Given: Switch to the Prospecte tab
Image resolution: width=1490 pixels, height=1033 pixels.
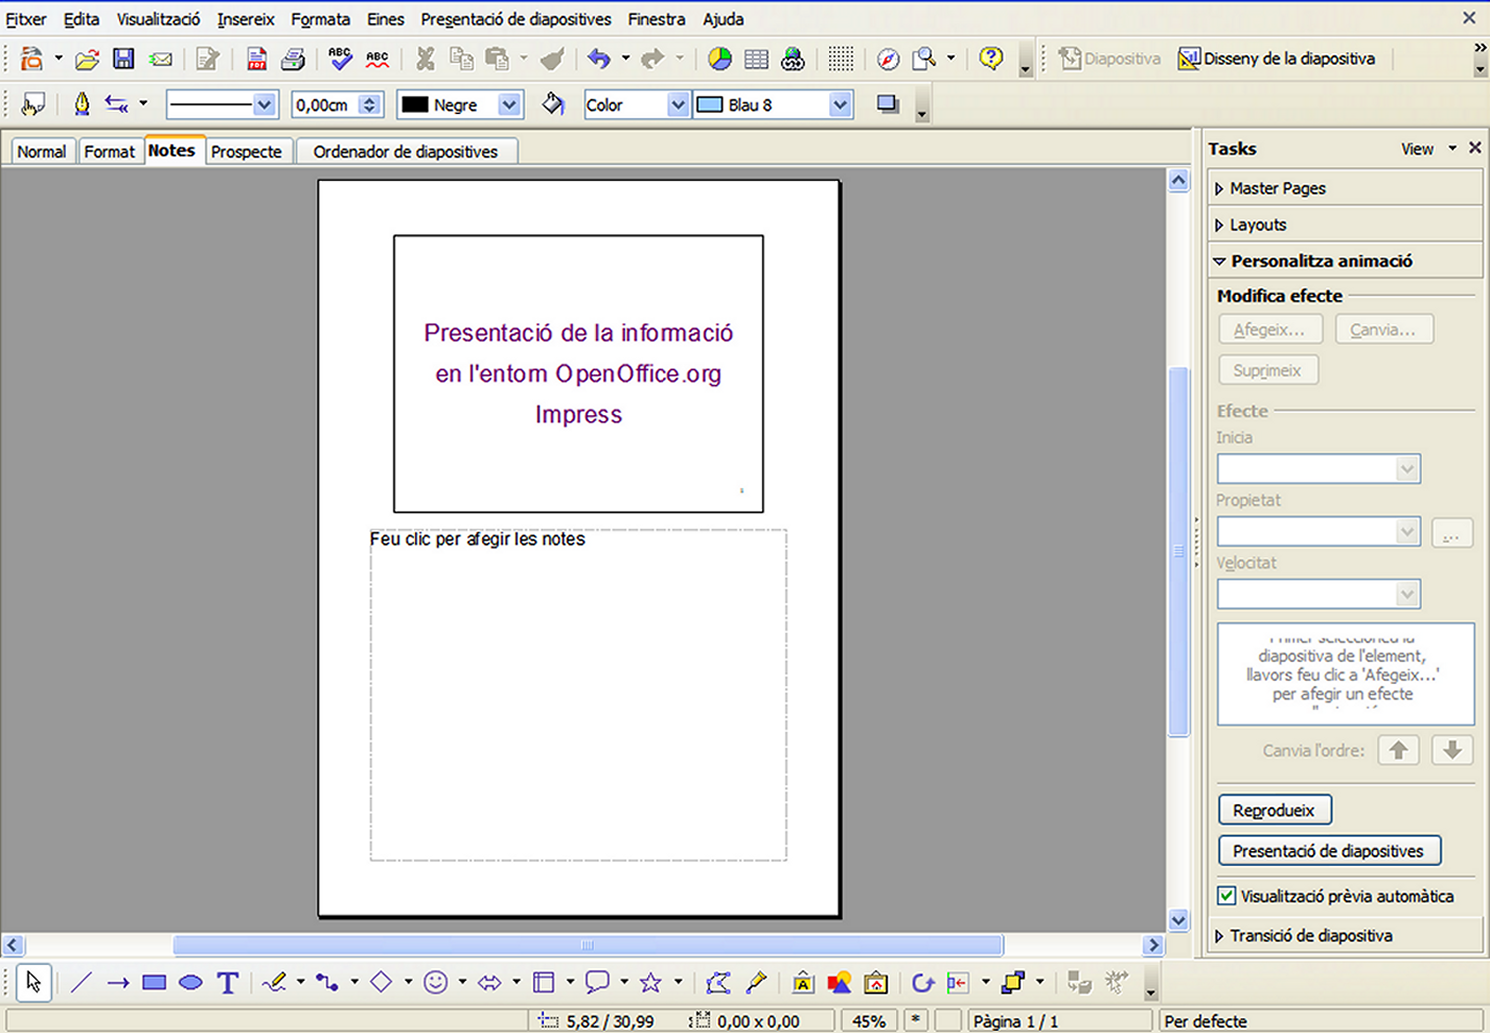Looking at the screenshot, I should [246, 151].
